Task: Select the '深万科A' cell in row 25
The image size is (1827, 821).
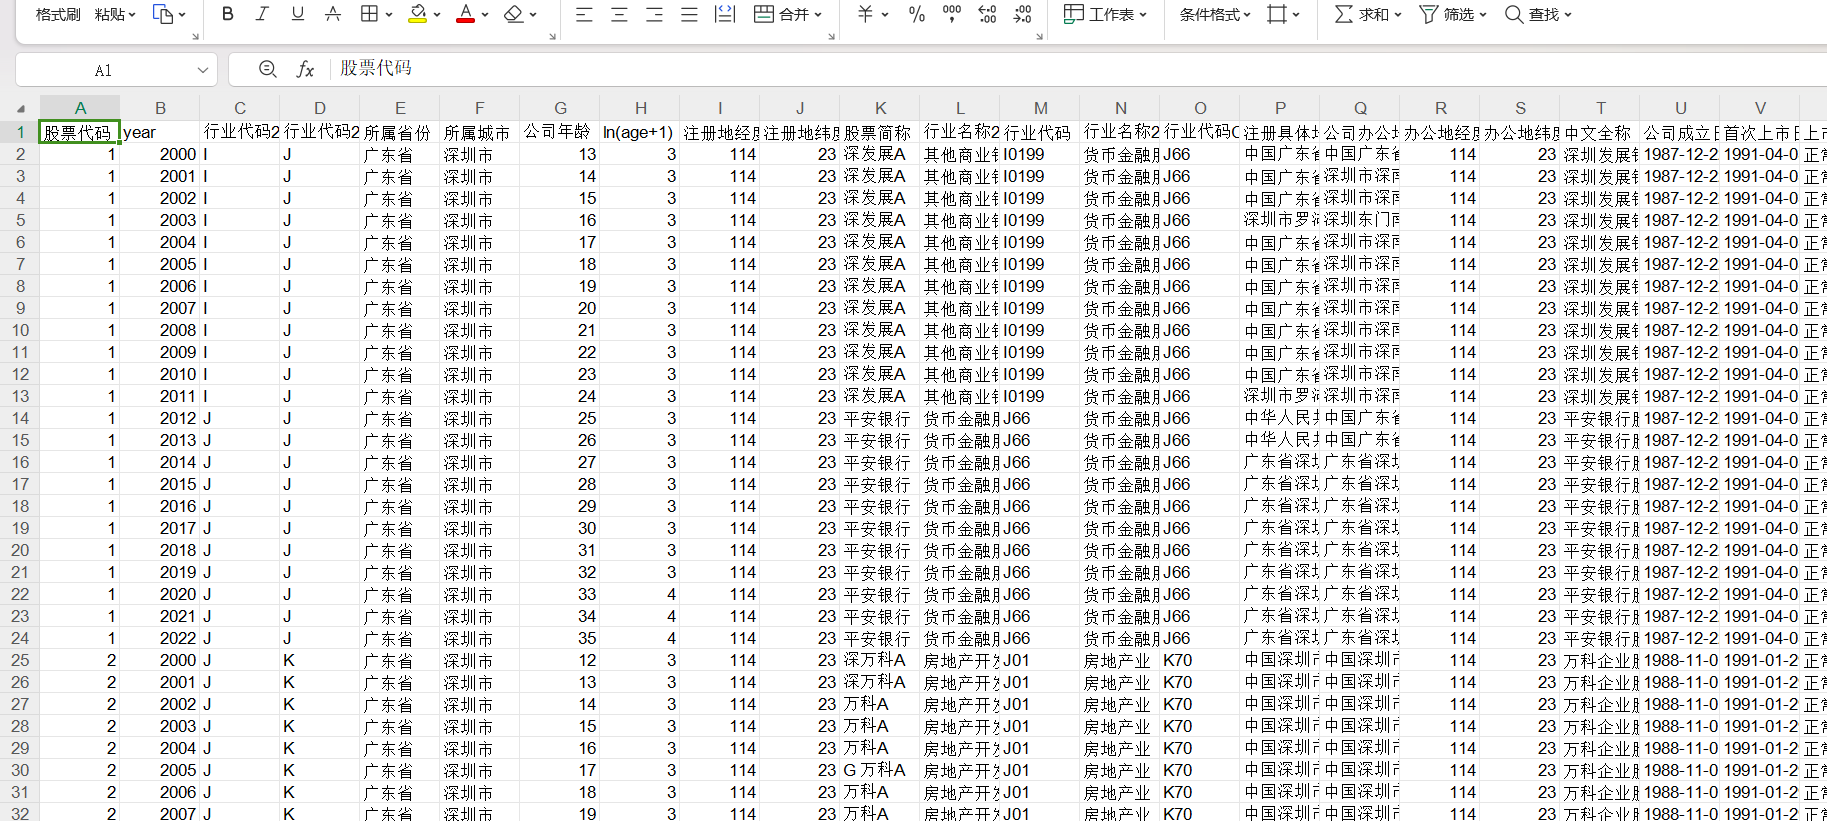Action: pos(880,660)
